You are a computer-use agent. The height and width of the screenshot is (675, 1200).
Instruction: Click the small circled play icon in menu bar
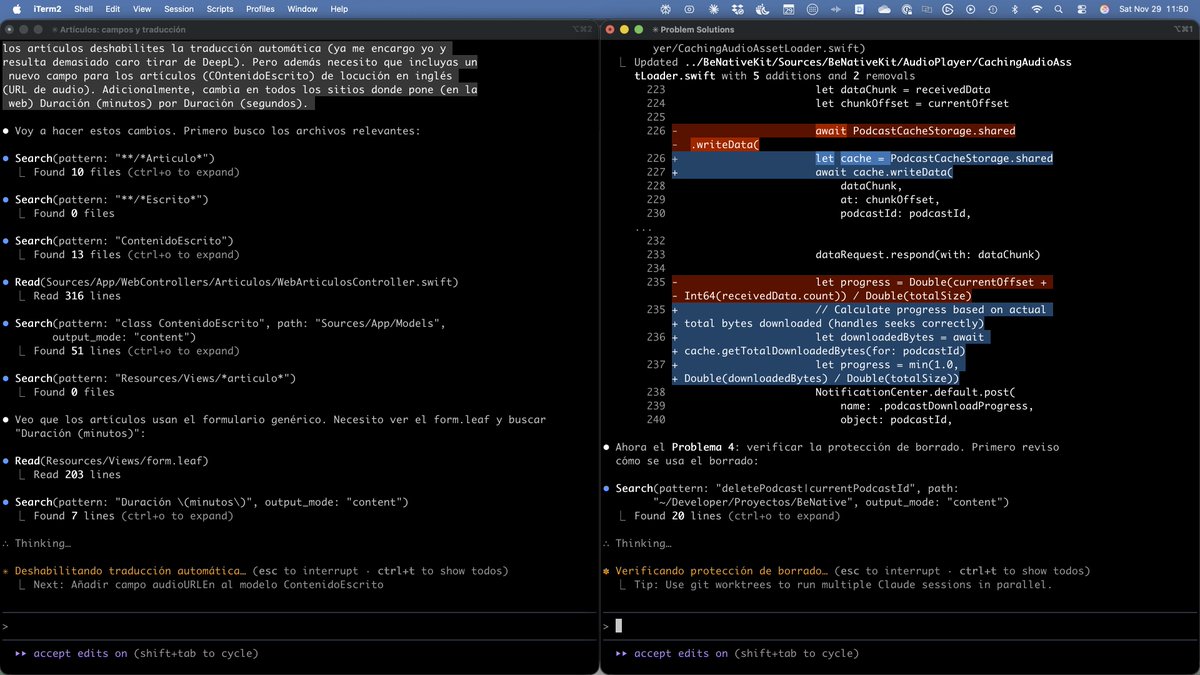pos(970,9)
